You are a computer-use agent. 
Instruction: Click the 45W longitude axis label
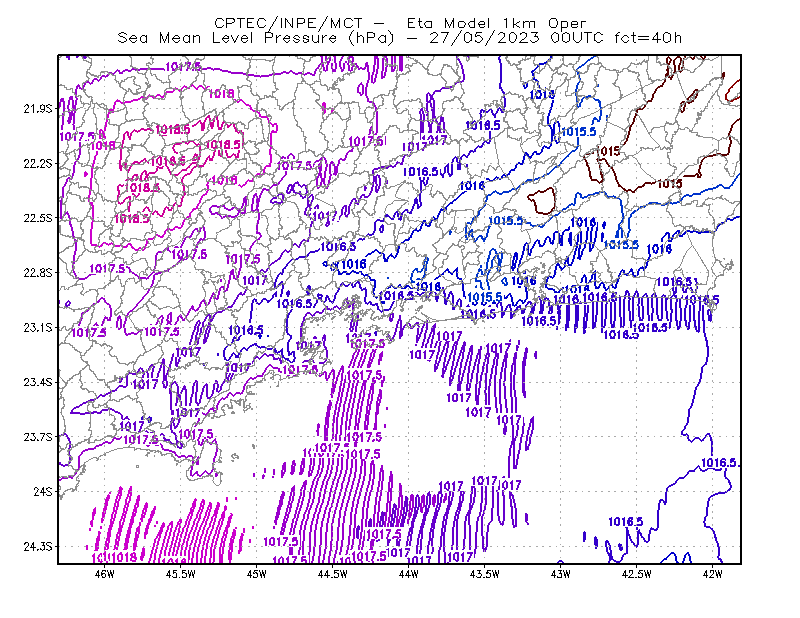[257, 574]
